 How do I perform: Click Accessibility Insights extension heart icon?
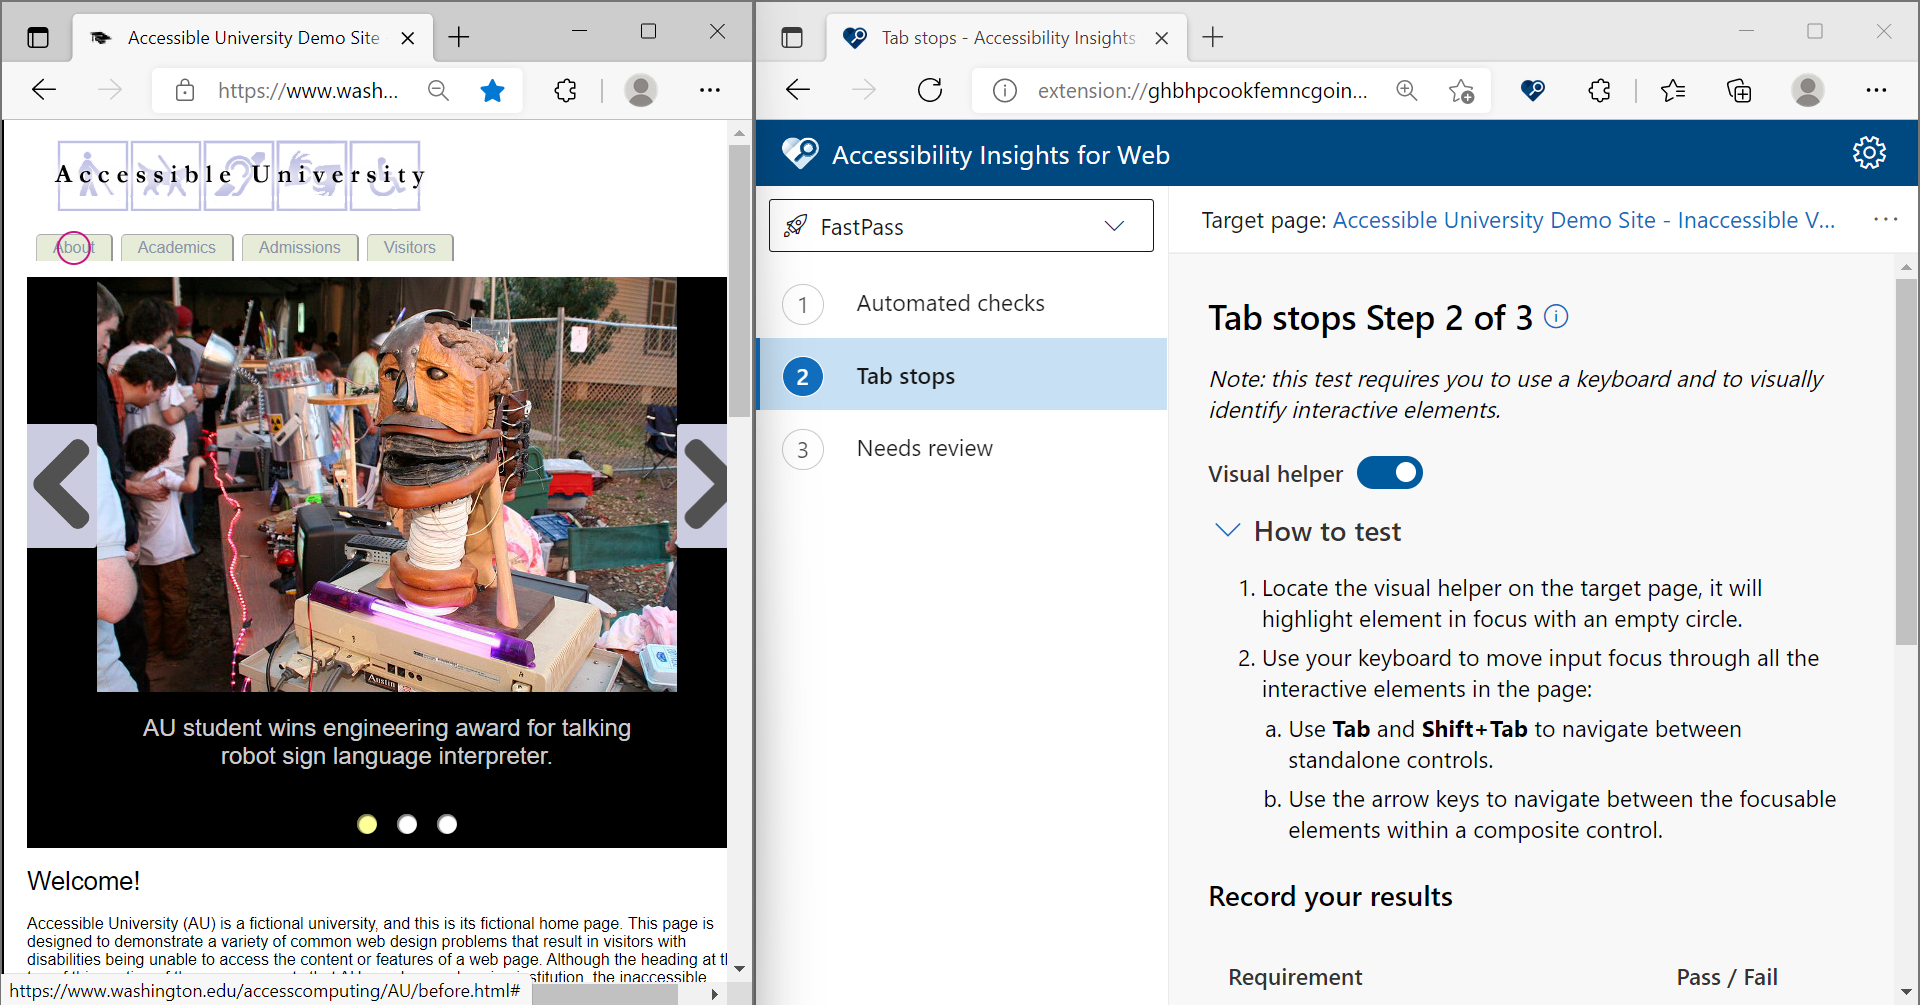tap(1532, 91)
